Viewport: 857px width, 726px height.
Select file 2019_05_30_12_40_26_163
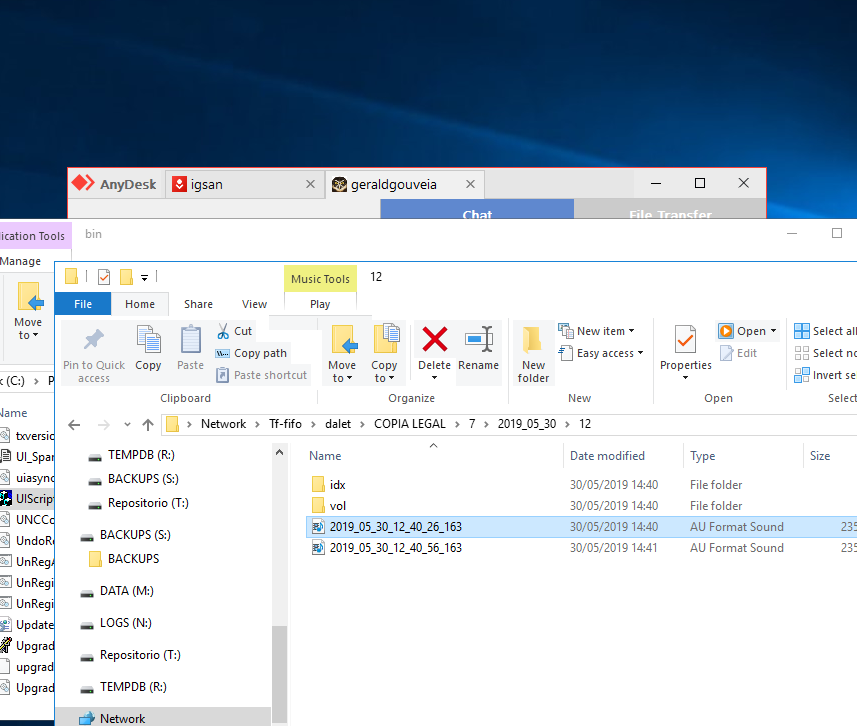coord(396,526)
